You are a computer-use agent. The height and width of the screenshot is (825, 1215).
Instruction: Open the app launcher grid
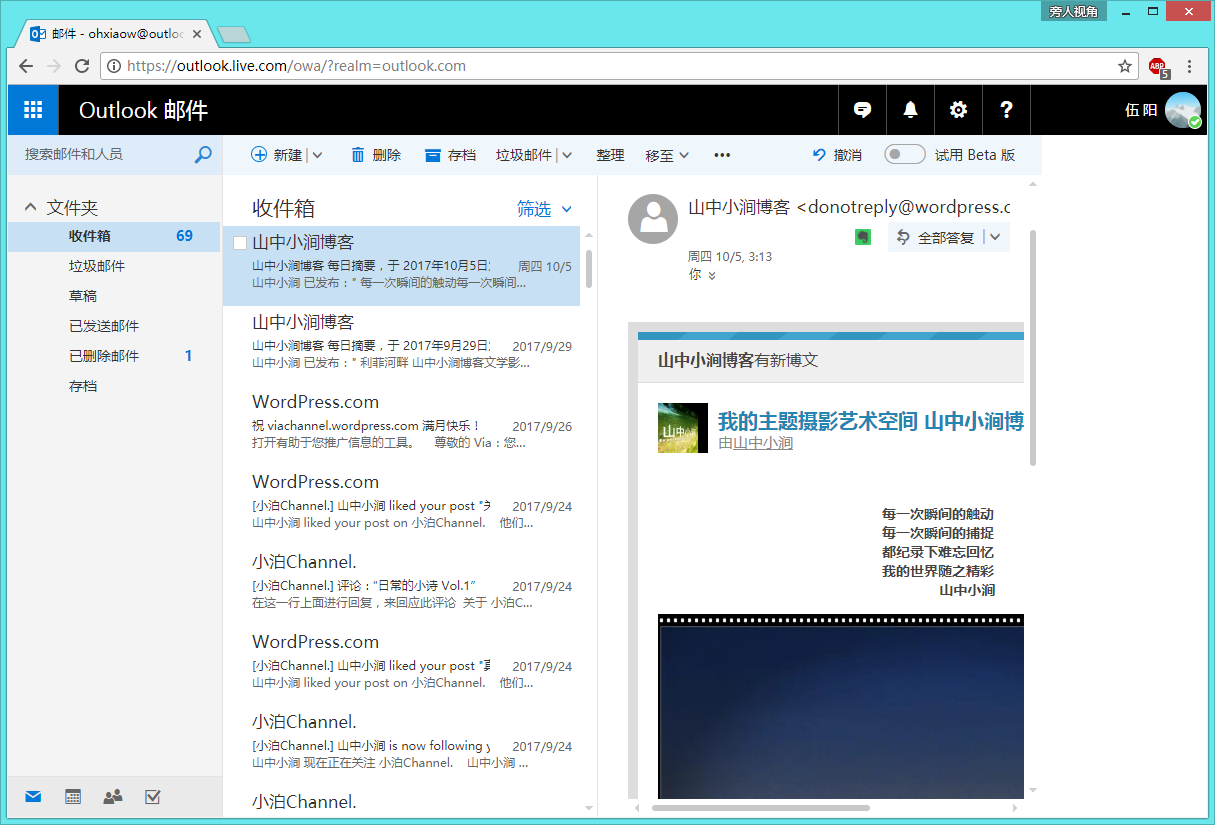click(33, 110)
